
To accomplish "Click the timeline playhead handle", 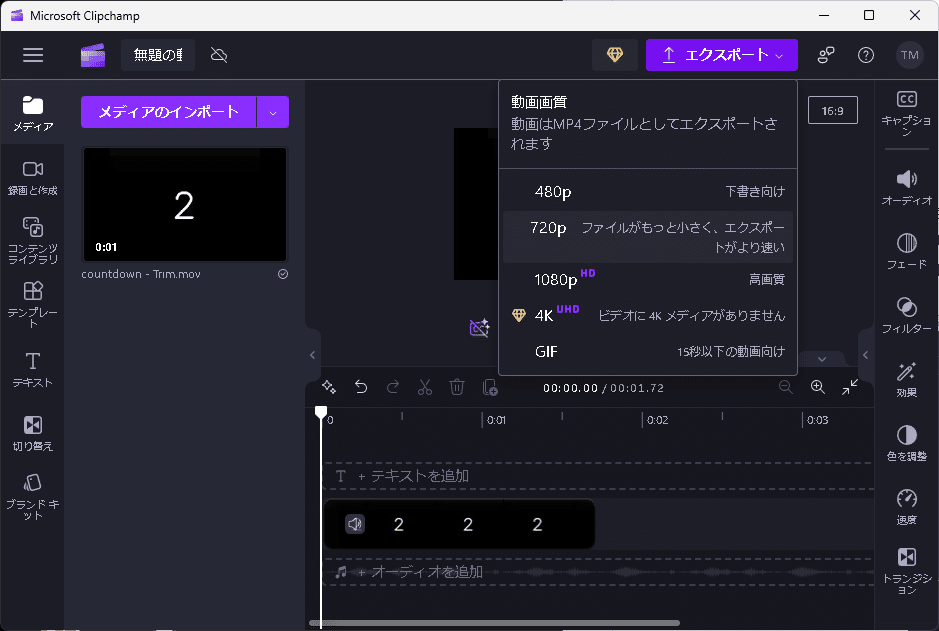I will 321,412.
